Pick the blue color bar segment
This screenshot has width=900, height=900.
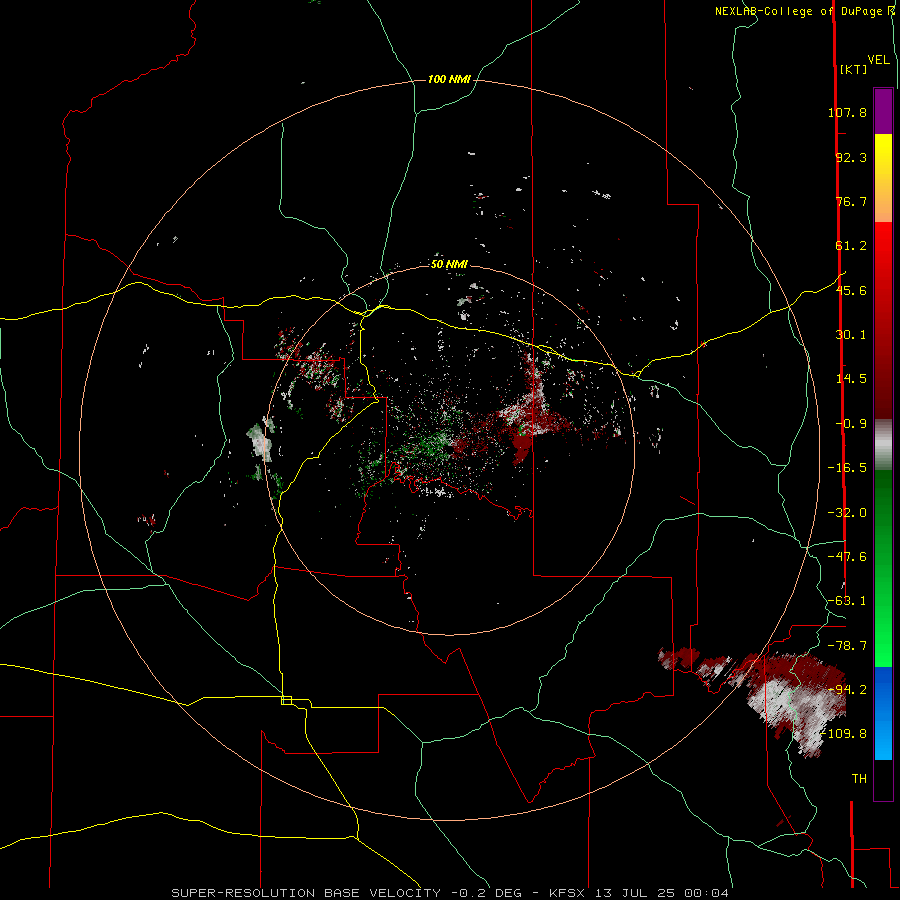883,713
